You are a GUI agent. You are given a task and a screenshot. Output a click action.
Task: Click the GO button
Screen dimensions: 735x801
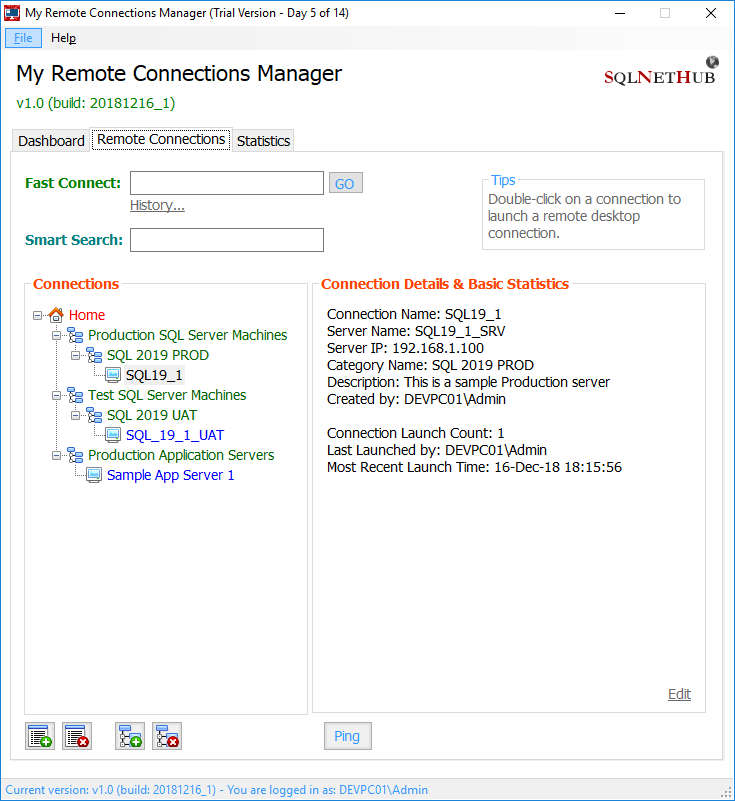point(345,183)
